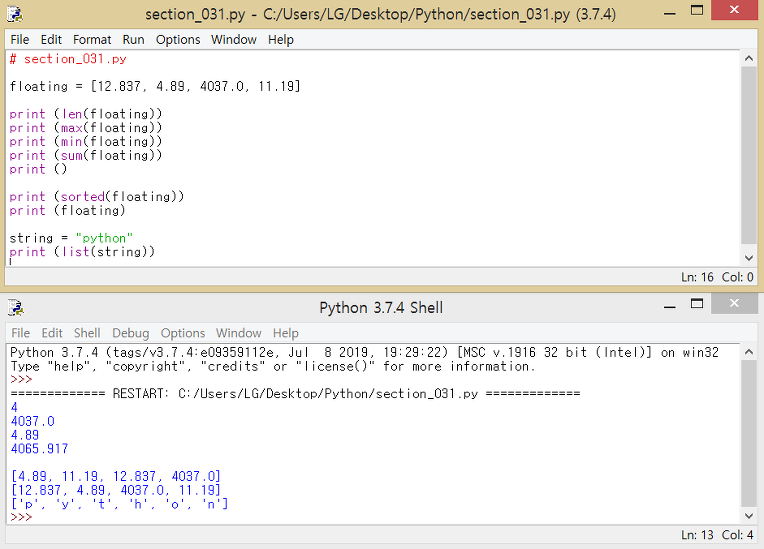Screen dimensions: 764x549
Task: Click the 'Ln: 16 Col: 0' editor status
Action: pos(717,277)
